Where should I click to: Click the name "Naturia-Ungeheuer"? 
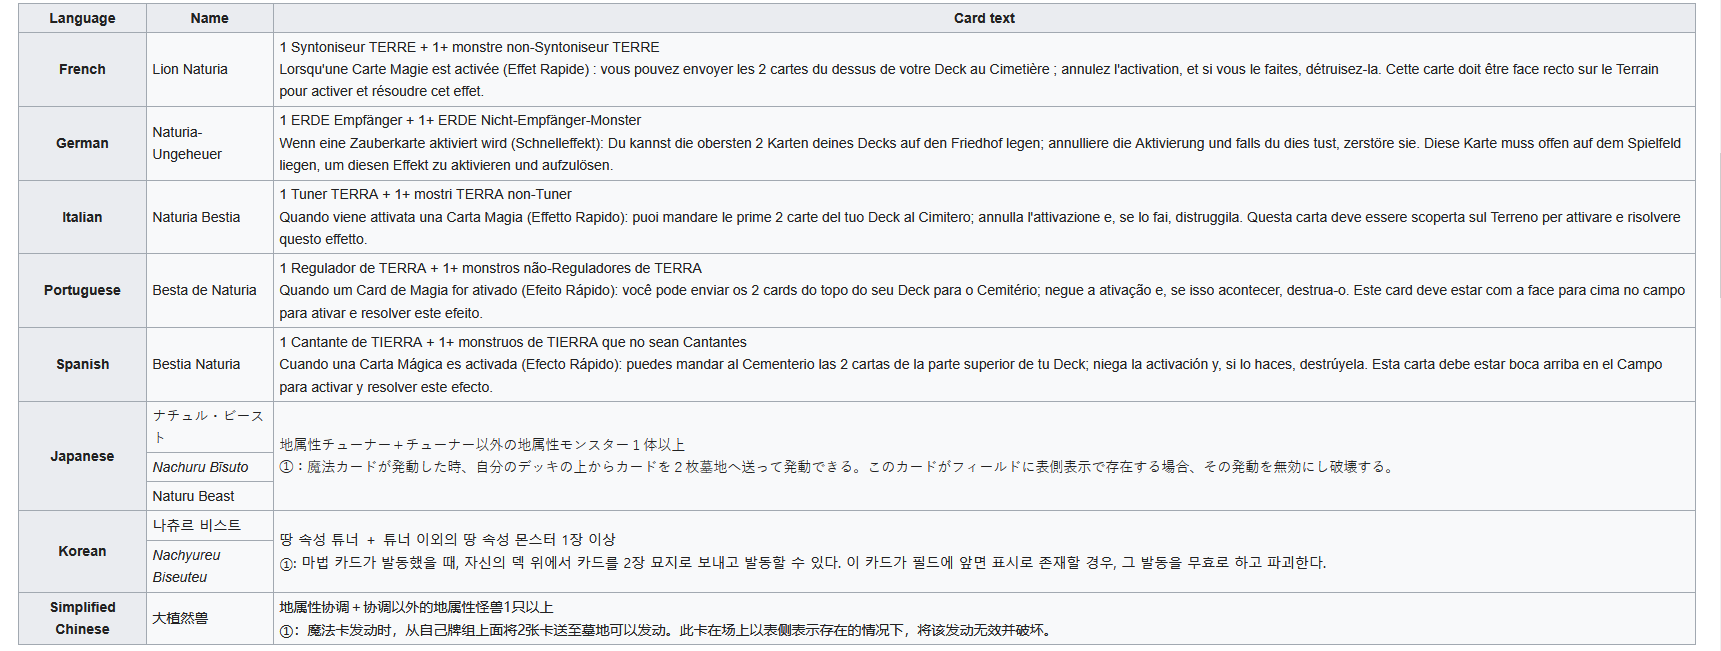[187, 143]
